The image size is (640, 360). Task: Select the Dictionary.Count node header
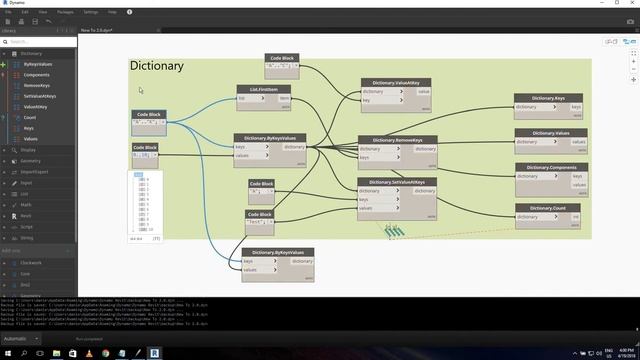[548, 208]
